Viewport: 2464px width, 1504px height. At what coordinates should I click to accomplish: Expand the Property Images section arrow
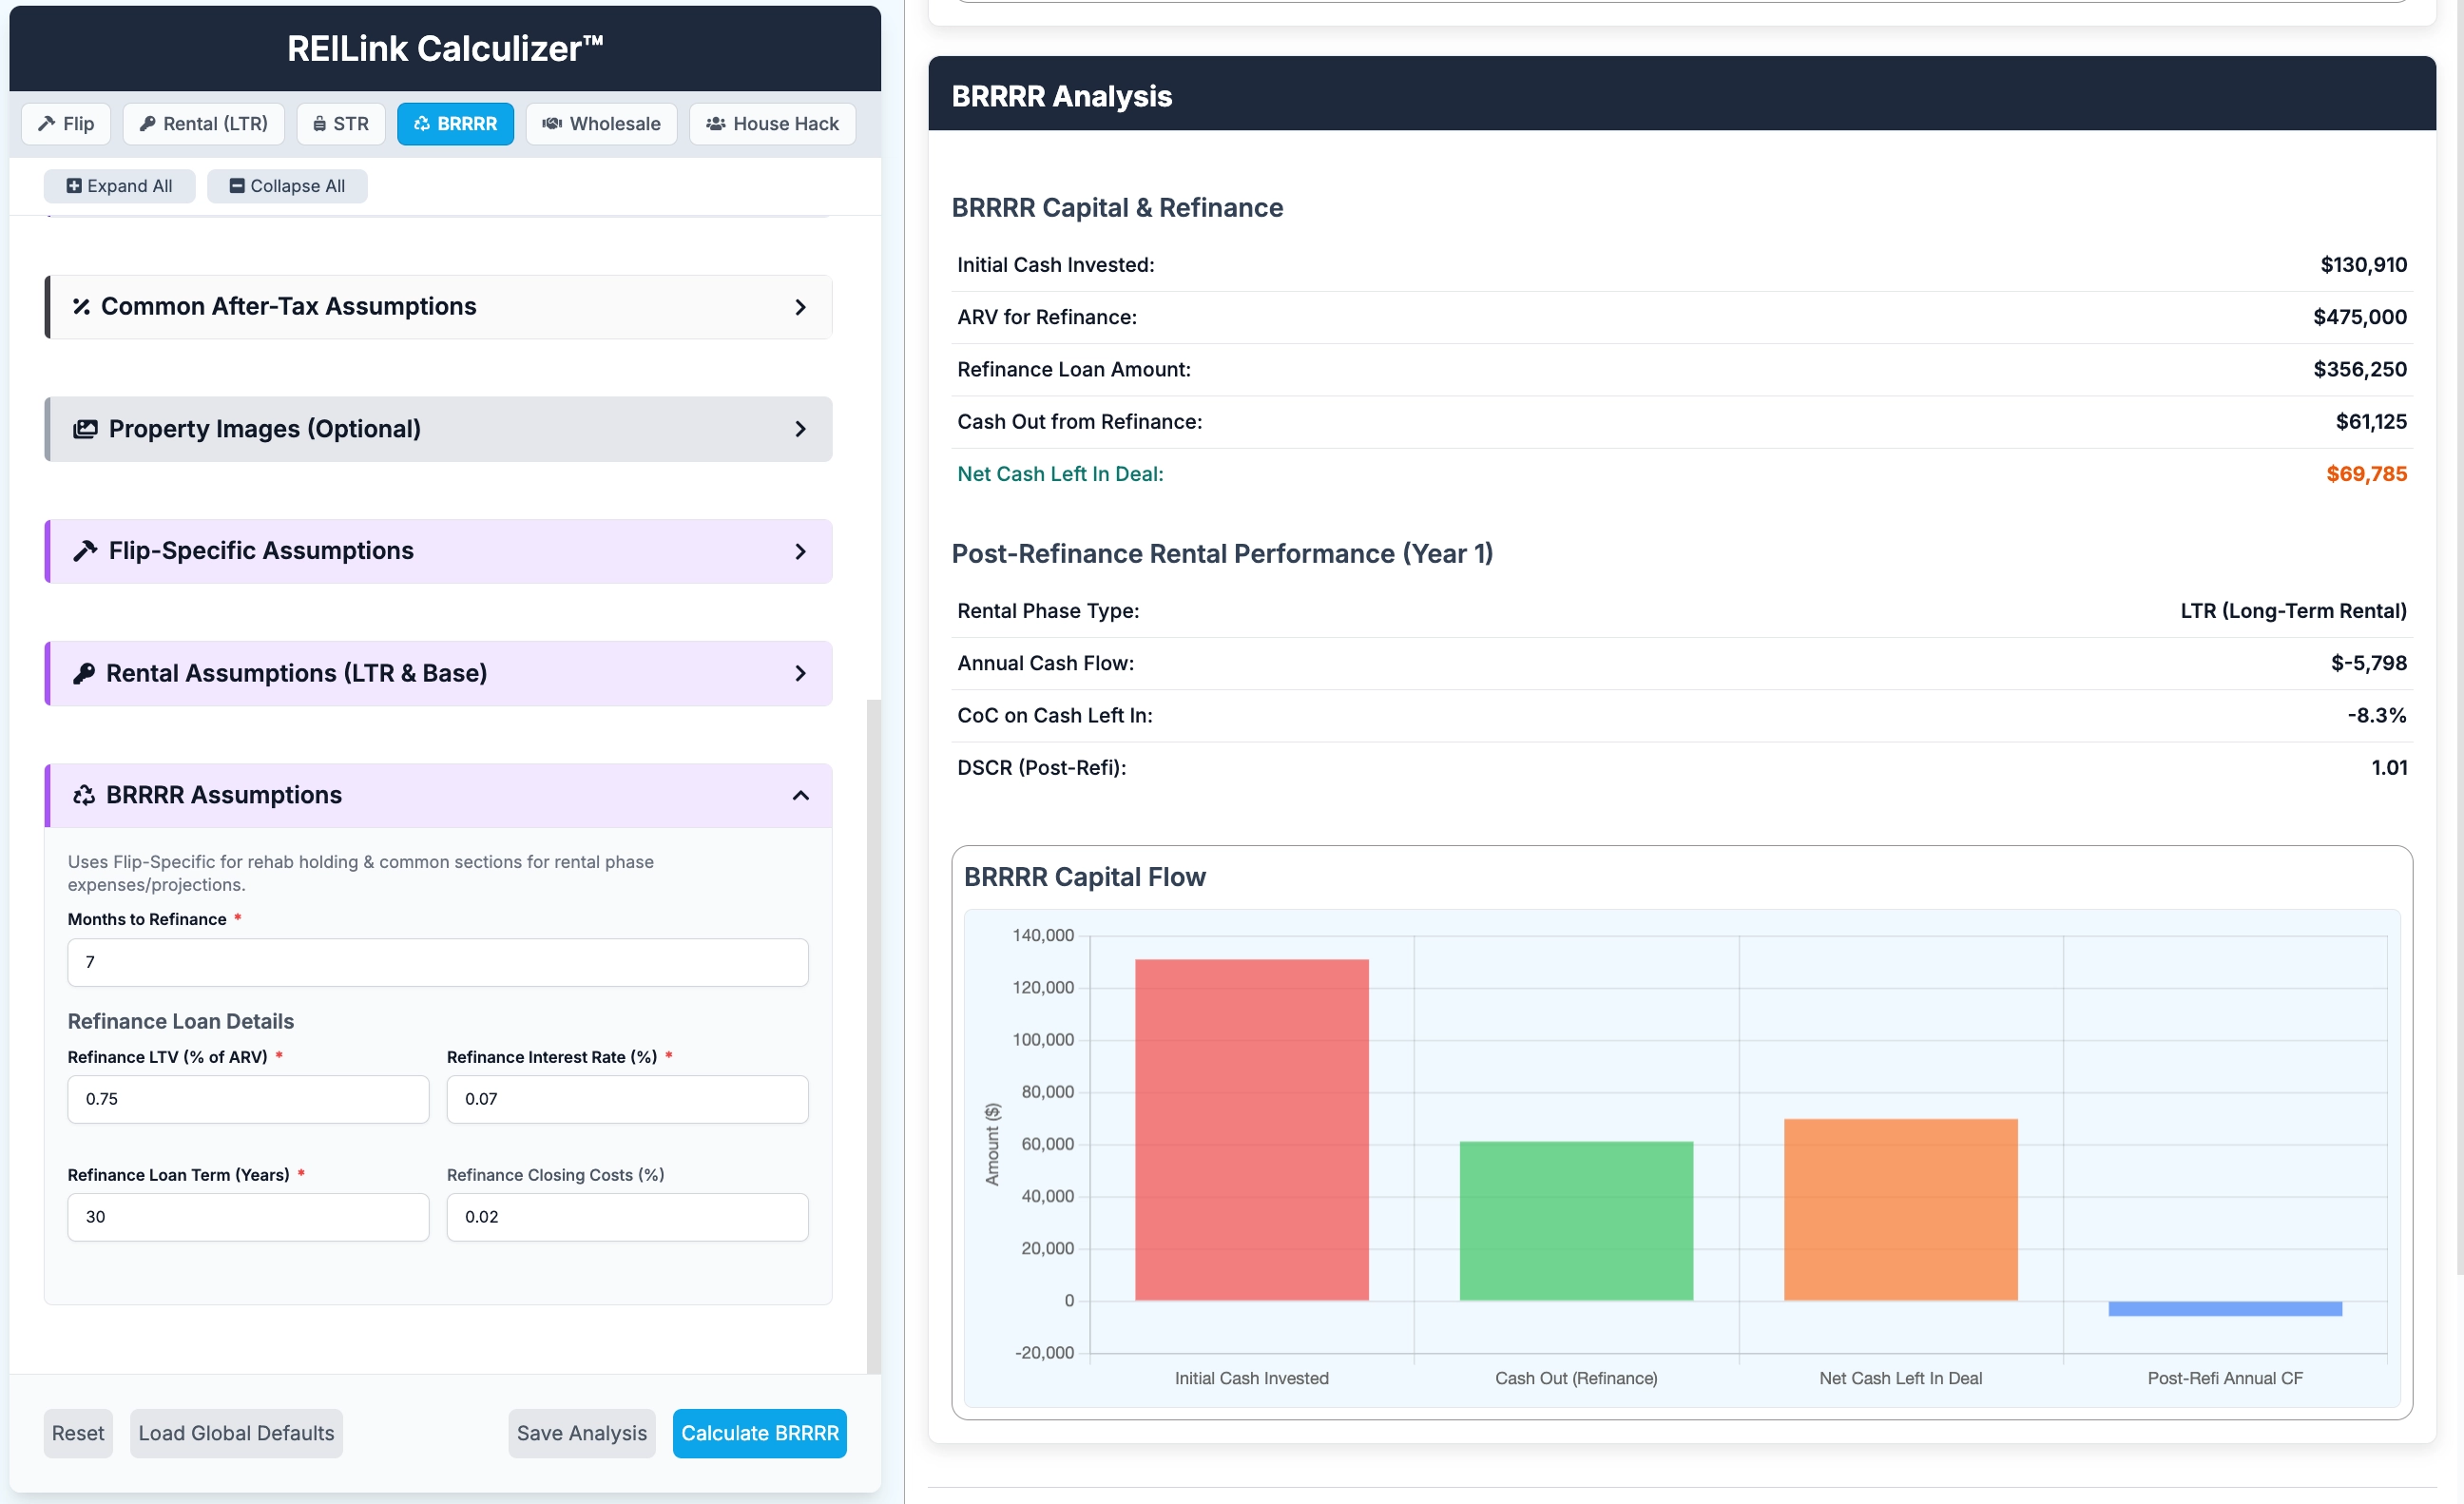coord(800,429)
